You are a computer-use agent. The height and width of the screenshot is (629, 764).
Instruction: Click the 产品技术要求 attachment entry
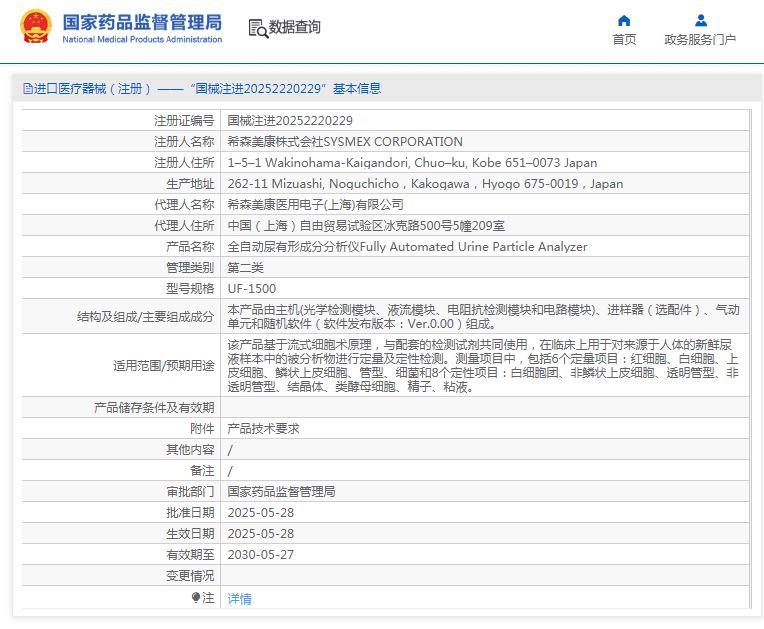pyautogui.click(x=263, y=428)
